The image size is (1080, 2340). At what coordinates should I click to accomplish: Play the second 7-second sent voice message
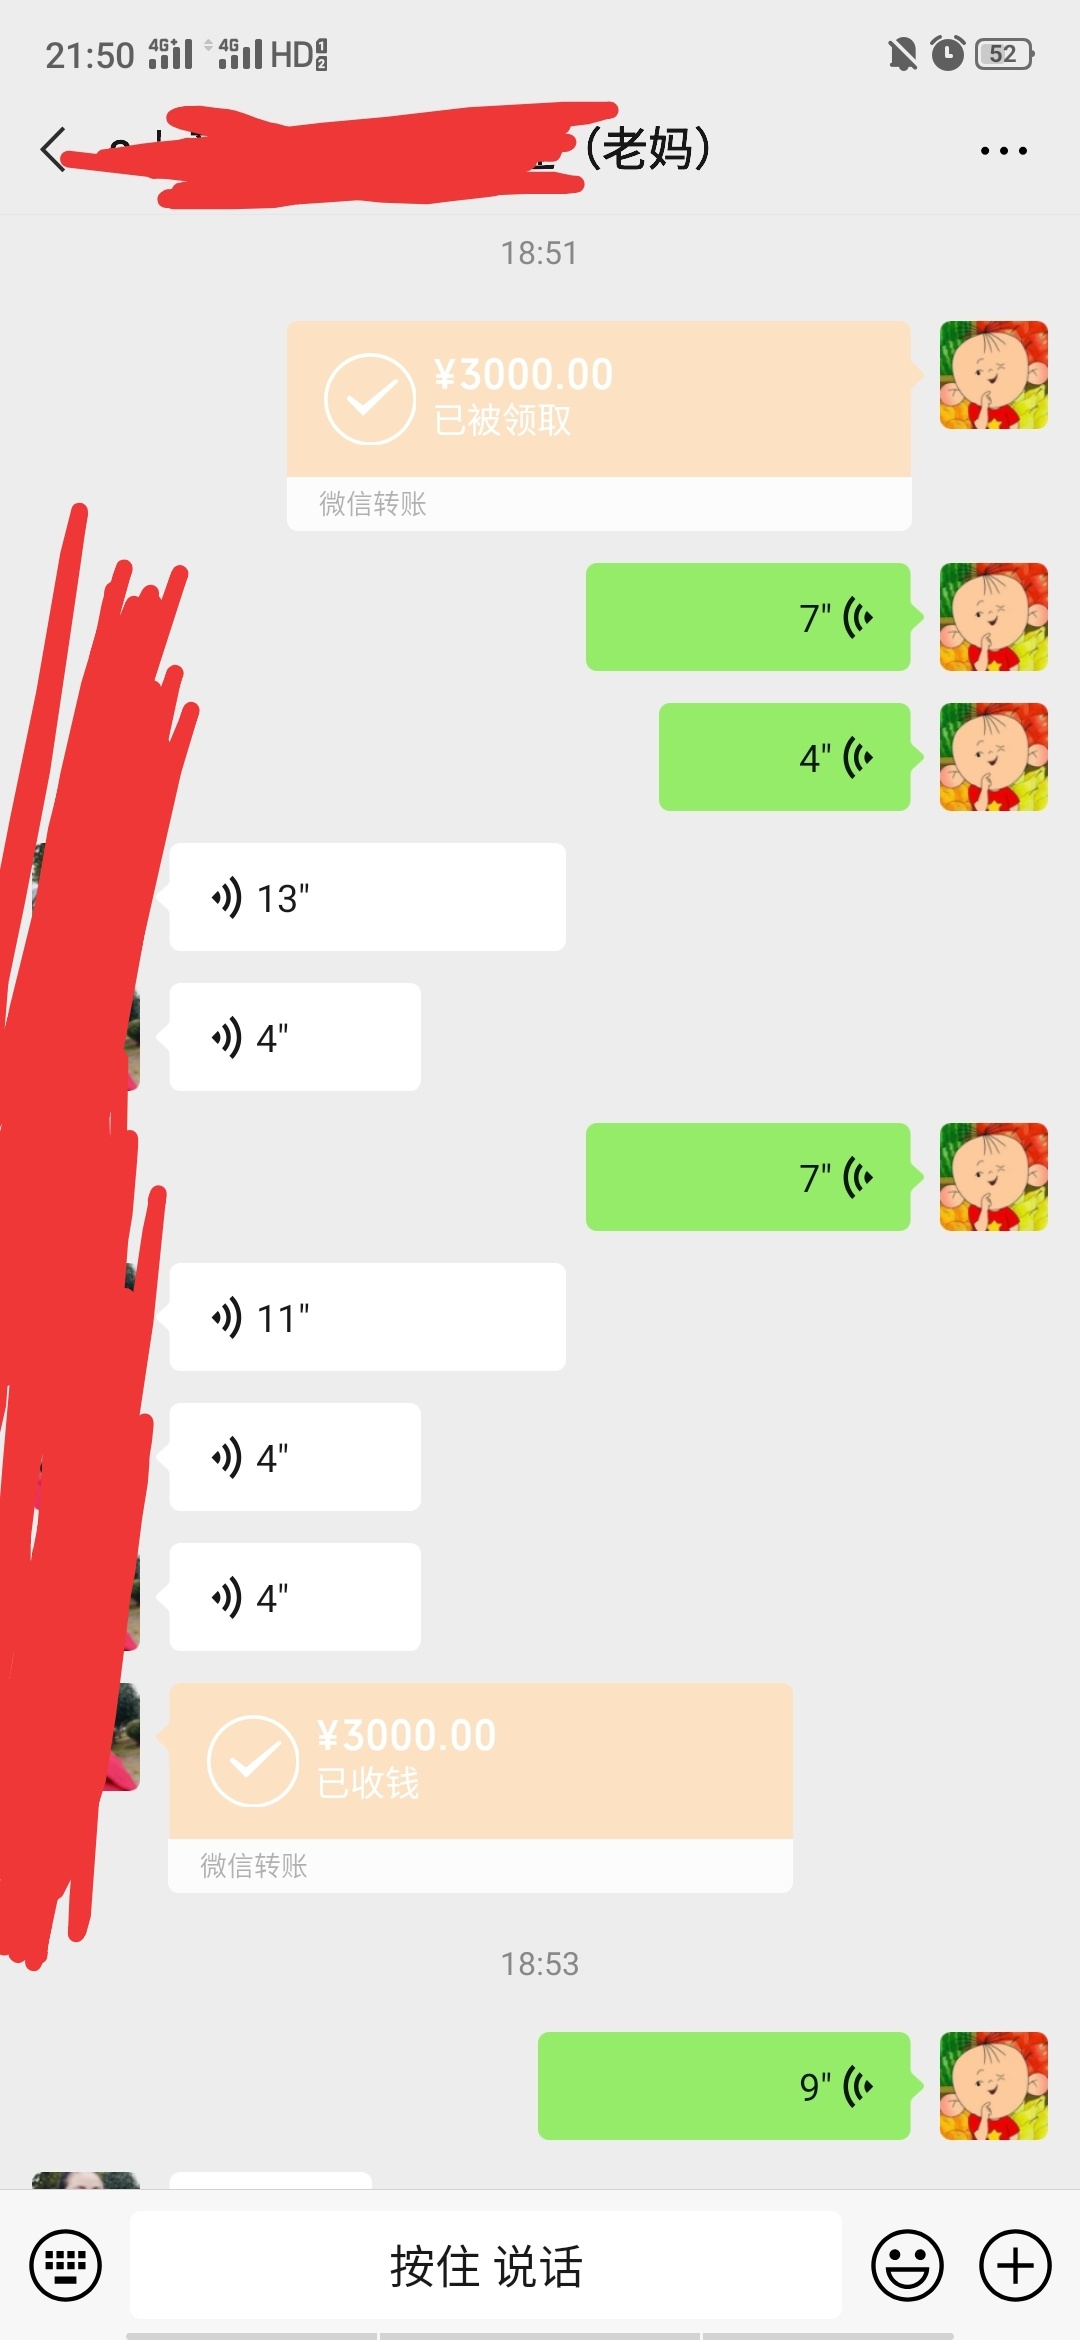748,1177
